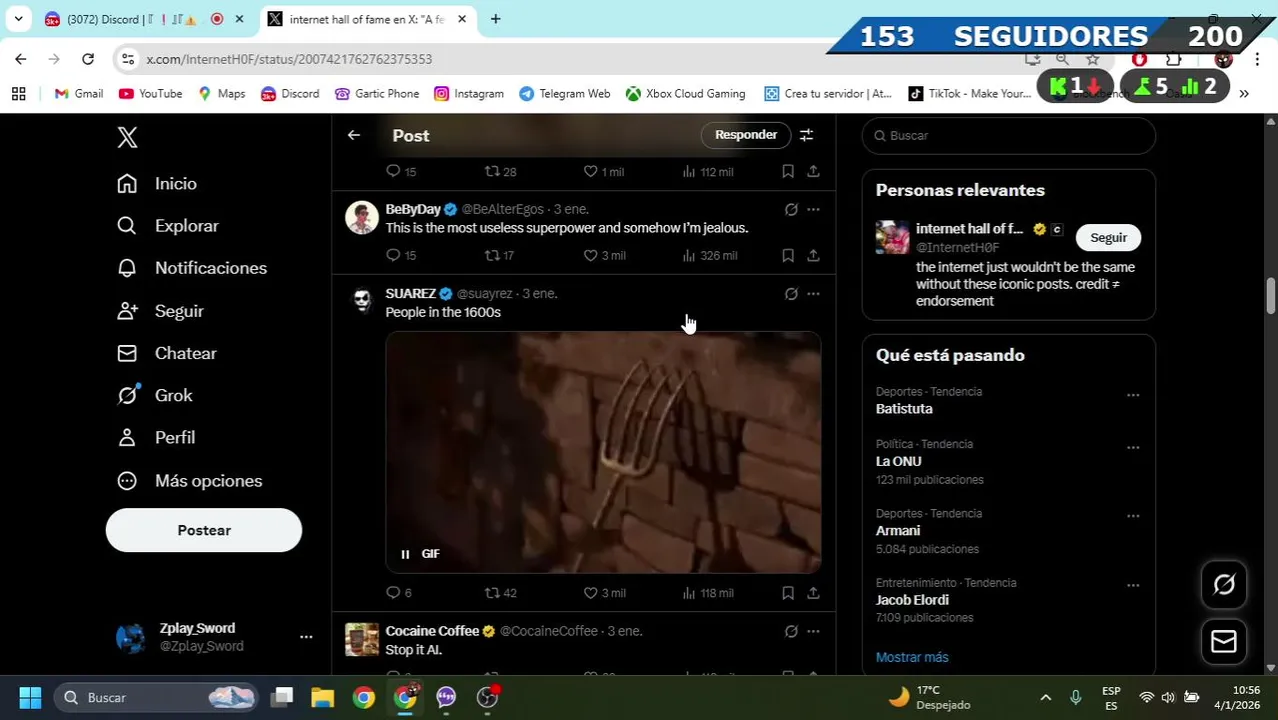The image size is (1278, 720).
Task: Reply to SUAREZ post with 6 replies
Action: coord(399,593)
